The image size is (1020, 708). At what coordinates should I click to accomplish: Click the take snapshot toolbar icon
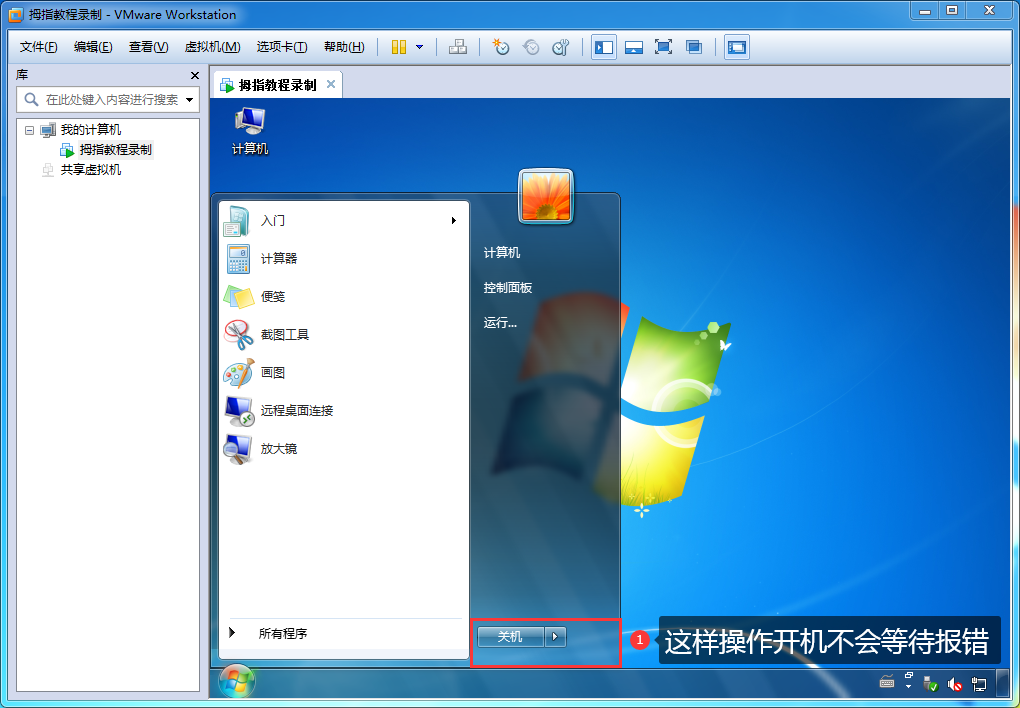(501, 47)
